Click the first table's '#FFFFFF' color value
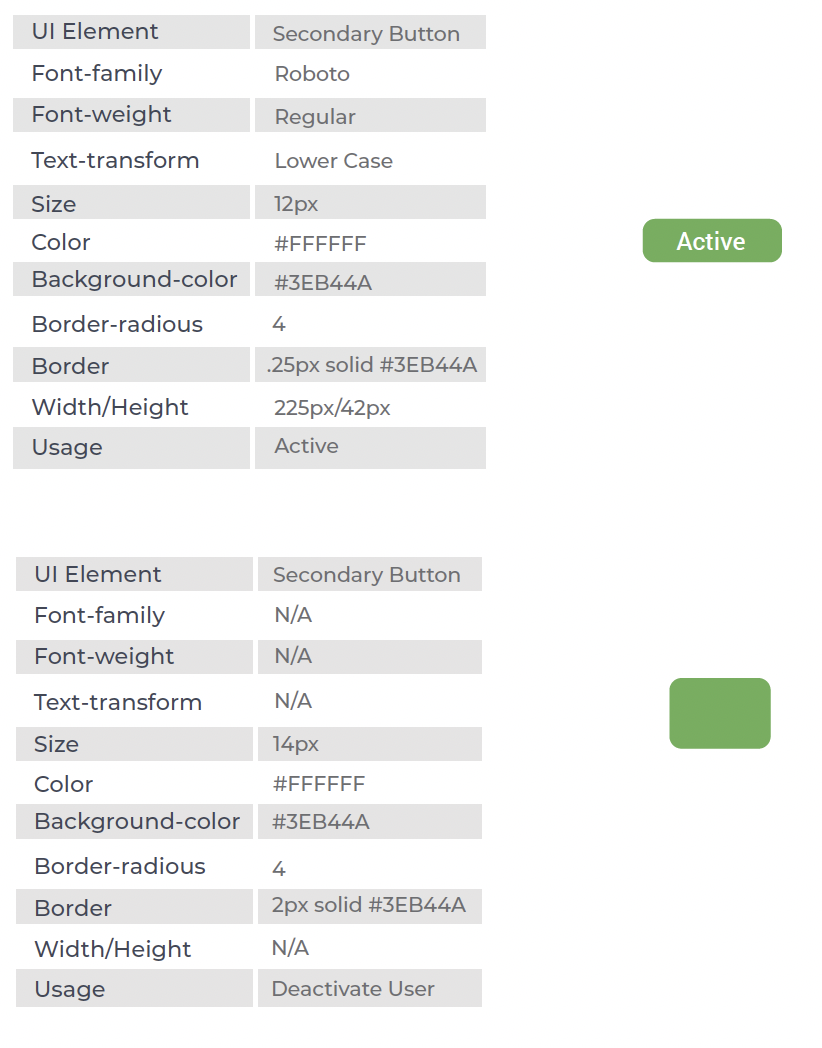This screenshot has width=822, height=1048. point(320,244)
